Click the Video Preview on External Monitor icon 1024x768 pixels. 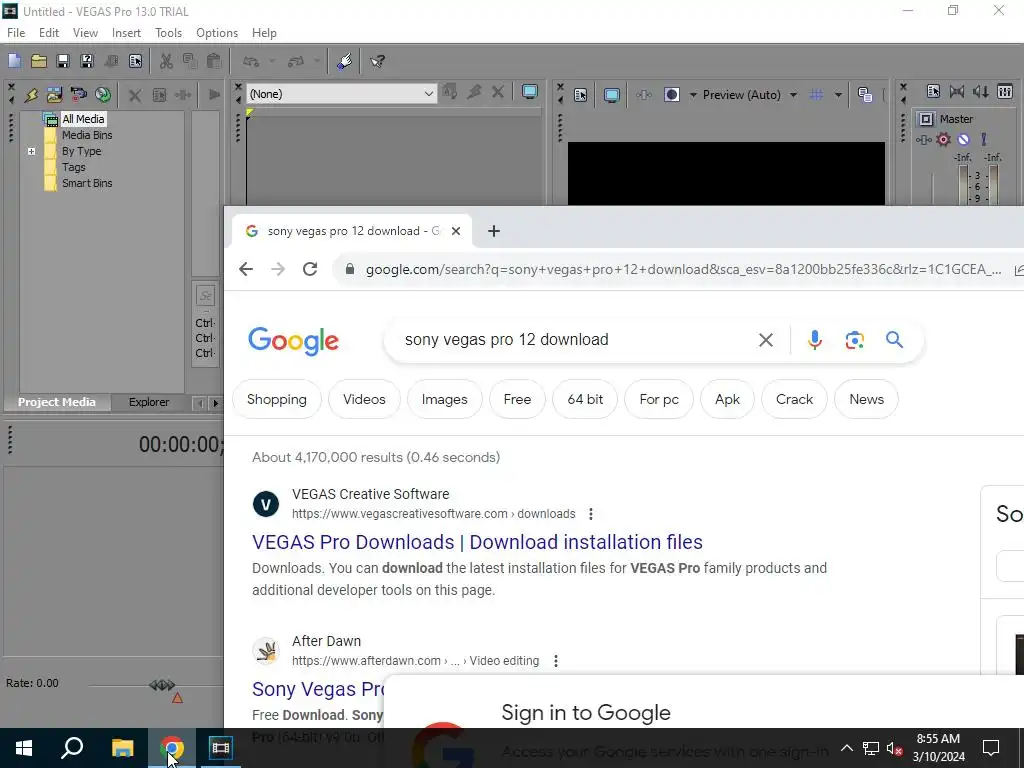612,95
